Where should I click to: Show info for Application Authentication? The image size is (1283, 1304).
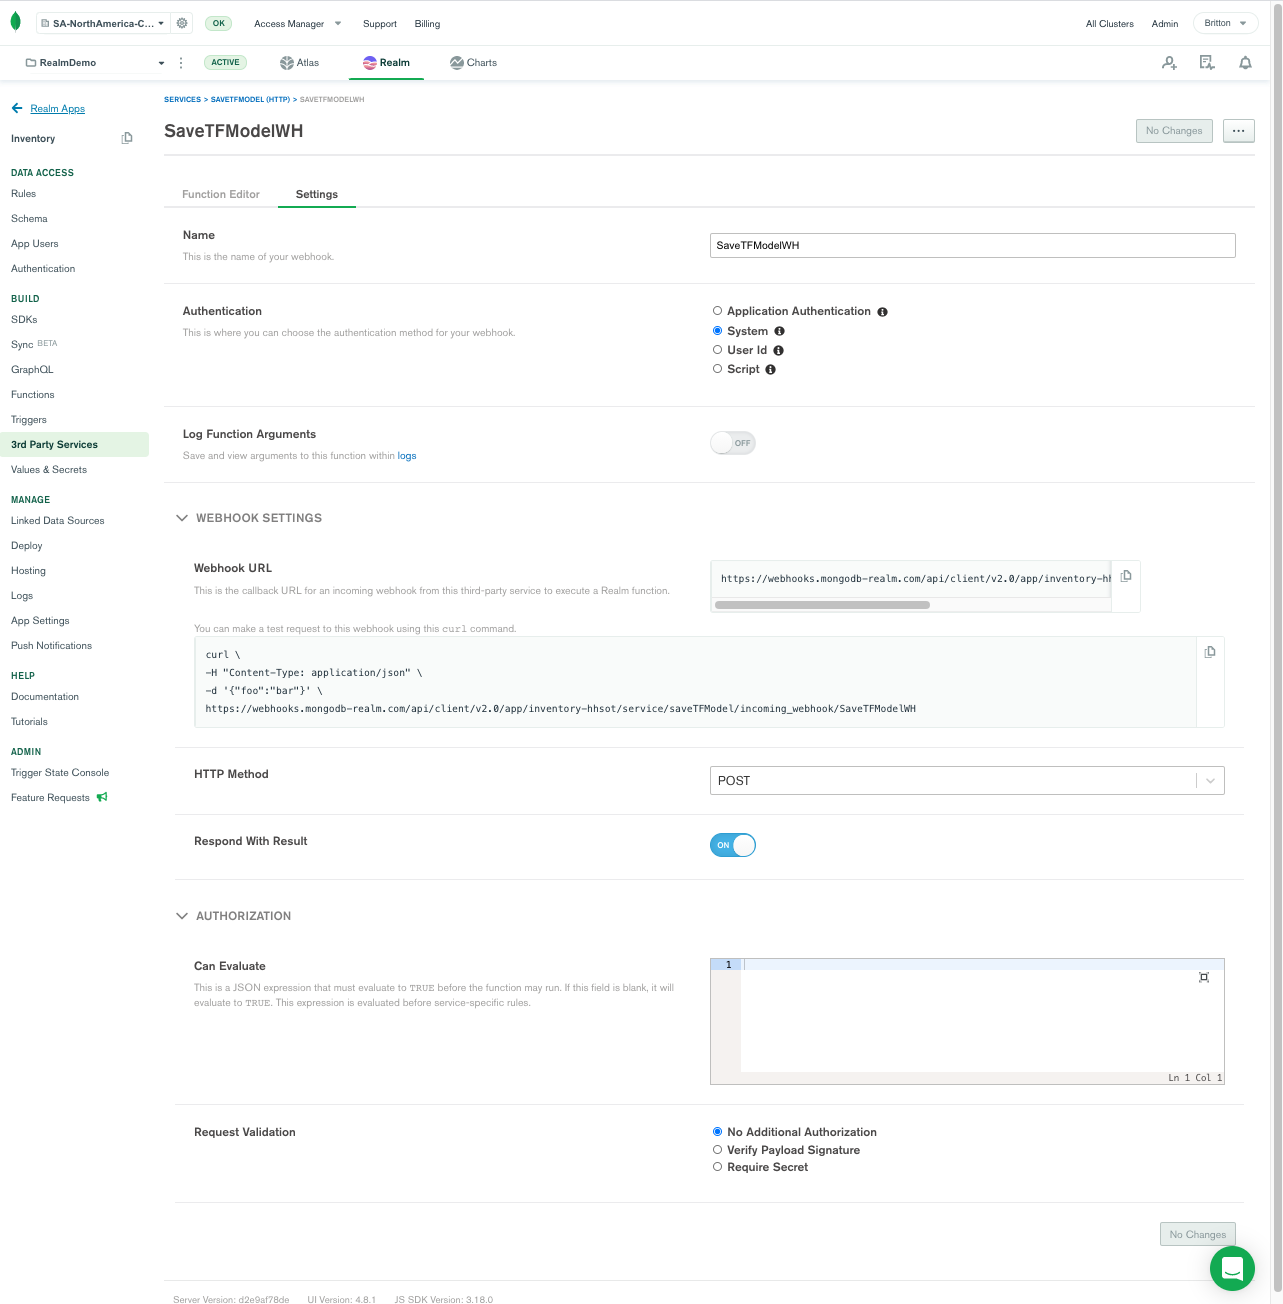pos(882,312)
